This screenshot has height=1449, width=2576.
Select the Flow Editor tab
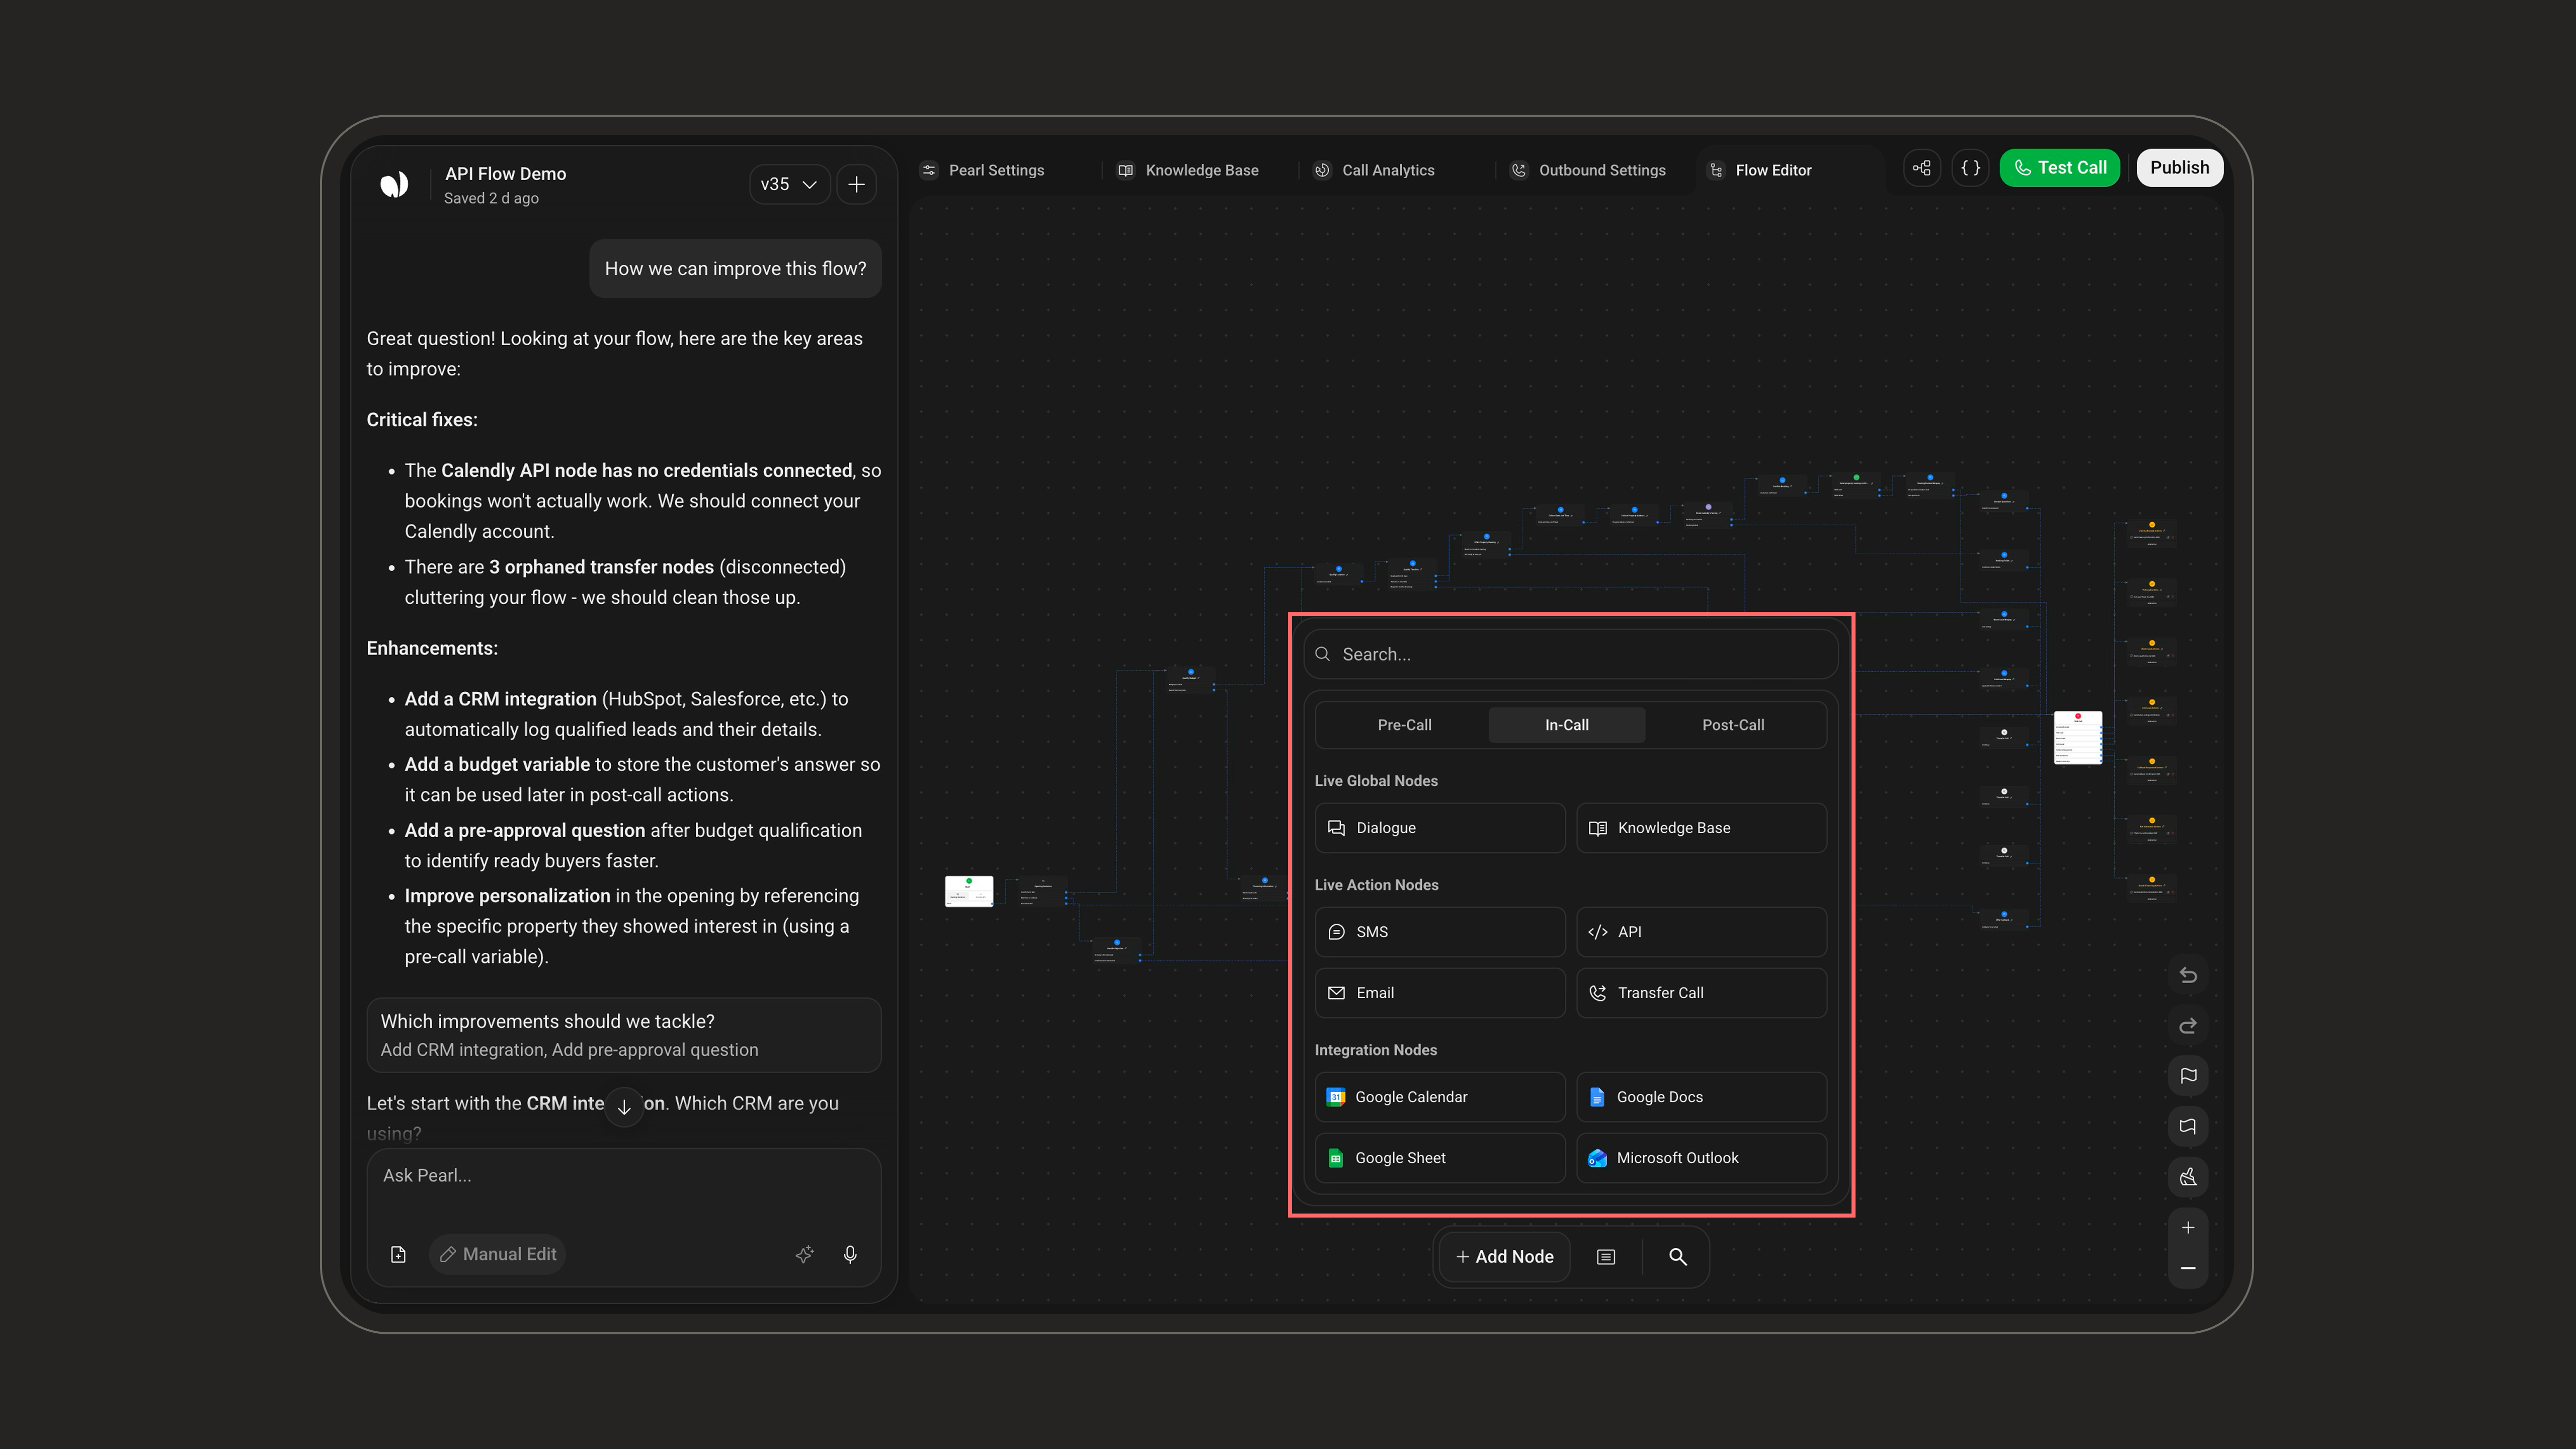1760,170
